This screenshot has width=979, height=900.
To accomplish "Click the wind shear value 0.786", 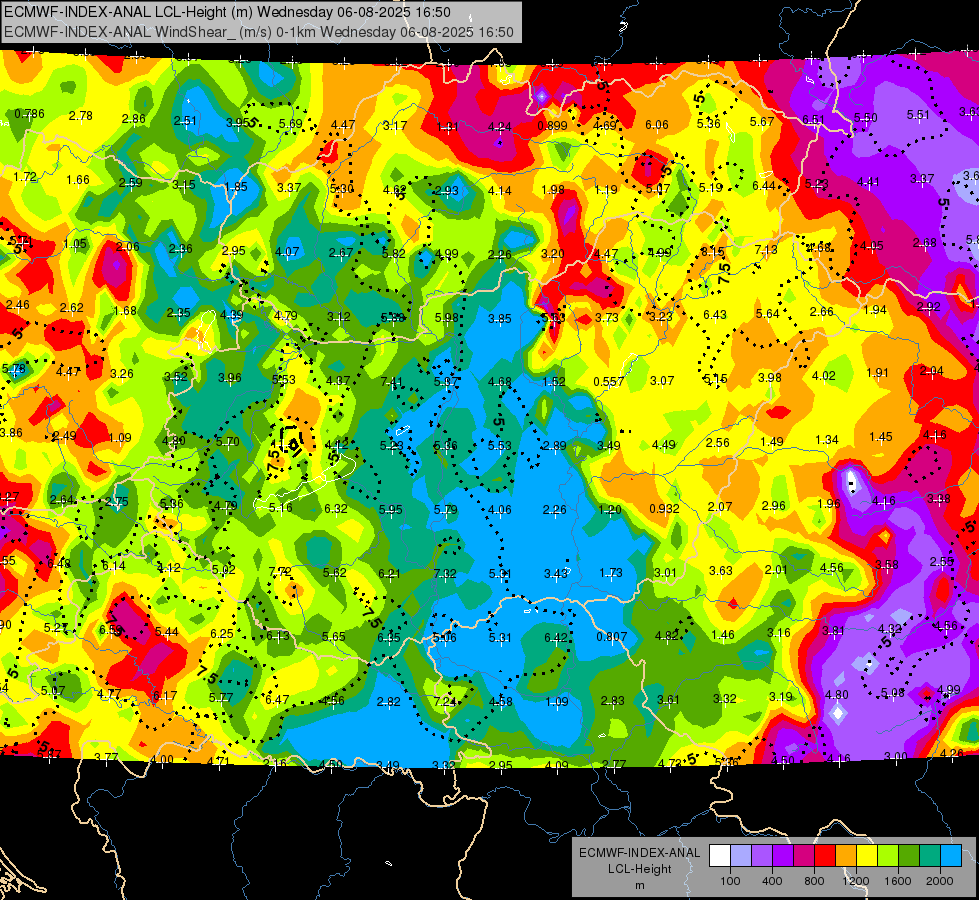I will 29,114.
